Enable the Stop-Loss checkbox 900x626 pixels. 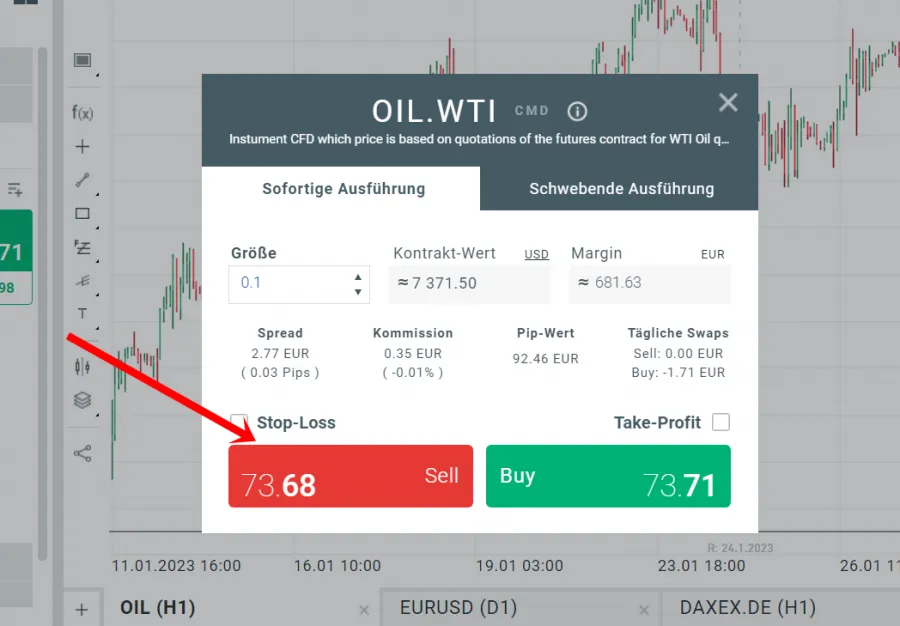[x=239, y=422]
